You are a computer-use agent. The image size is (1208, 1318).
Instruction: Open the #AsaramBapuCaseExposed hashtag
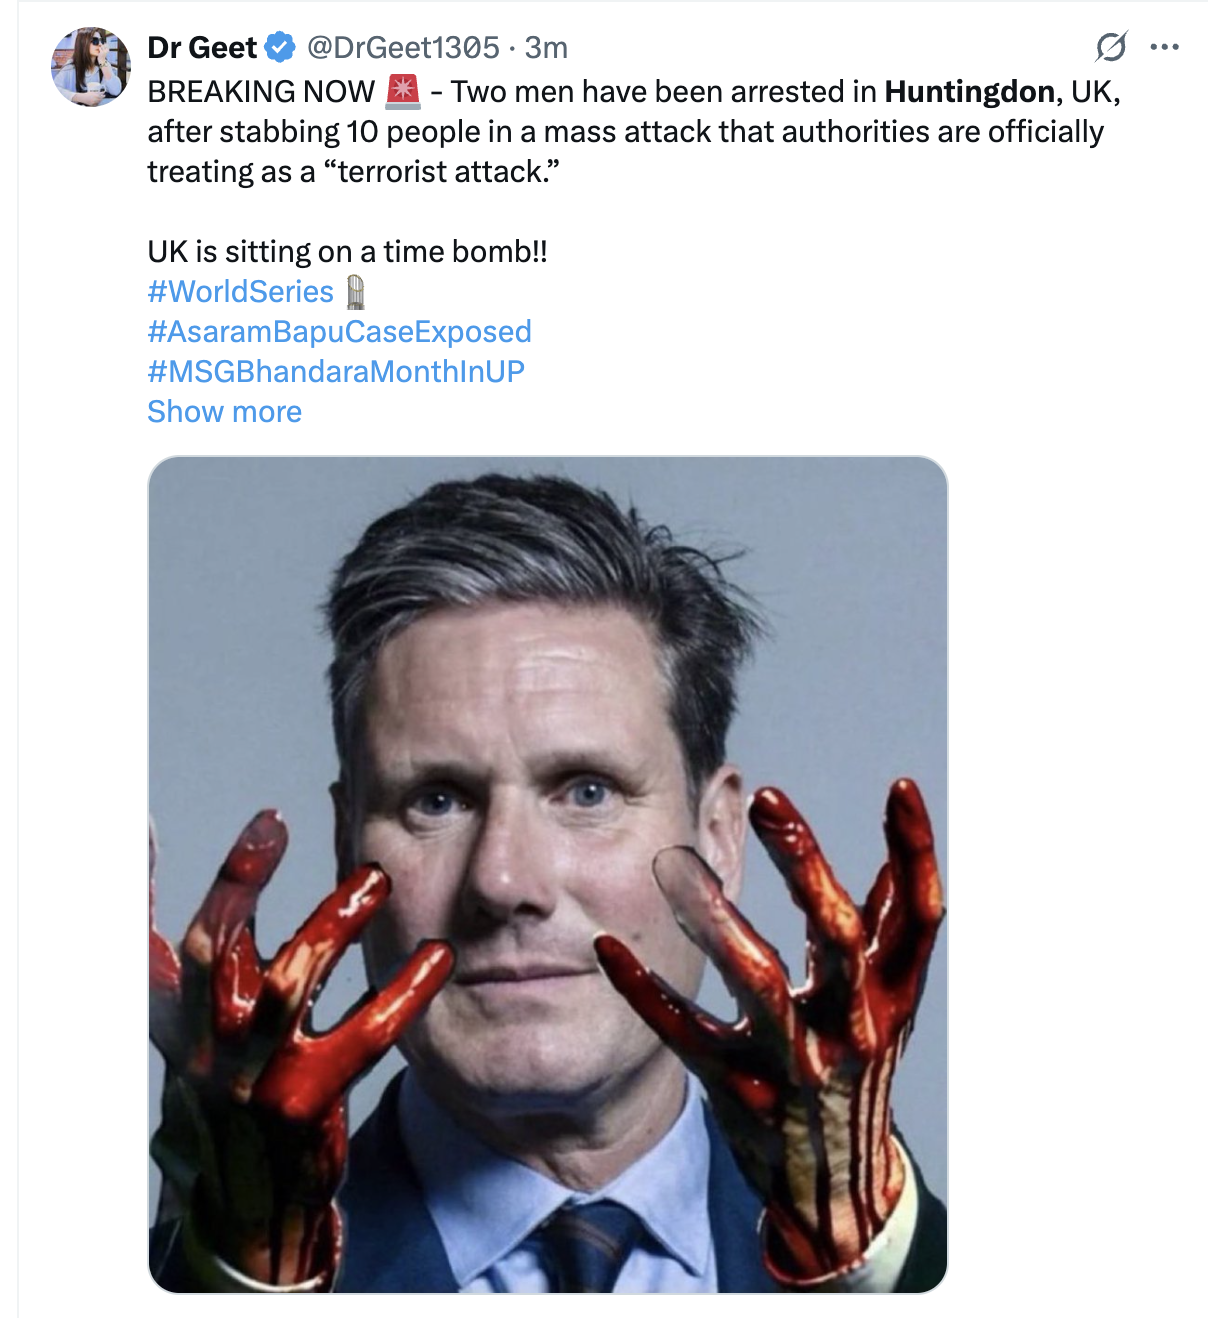click(x=339, y=332)
